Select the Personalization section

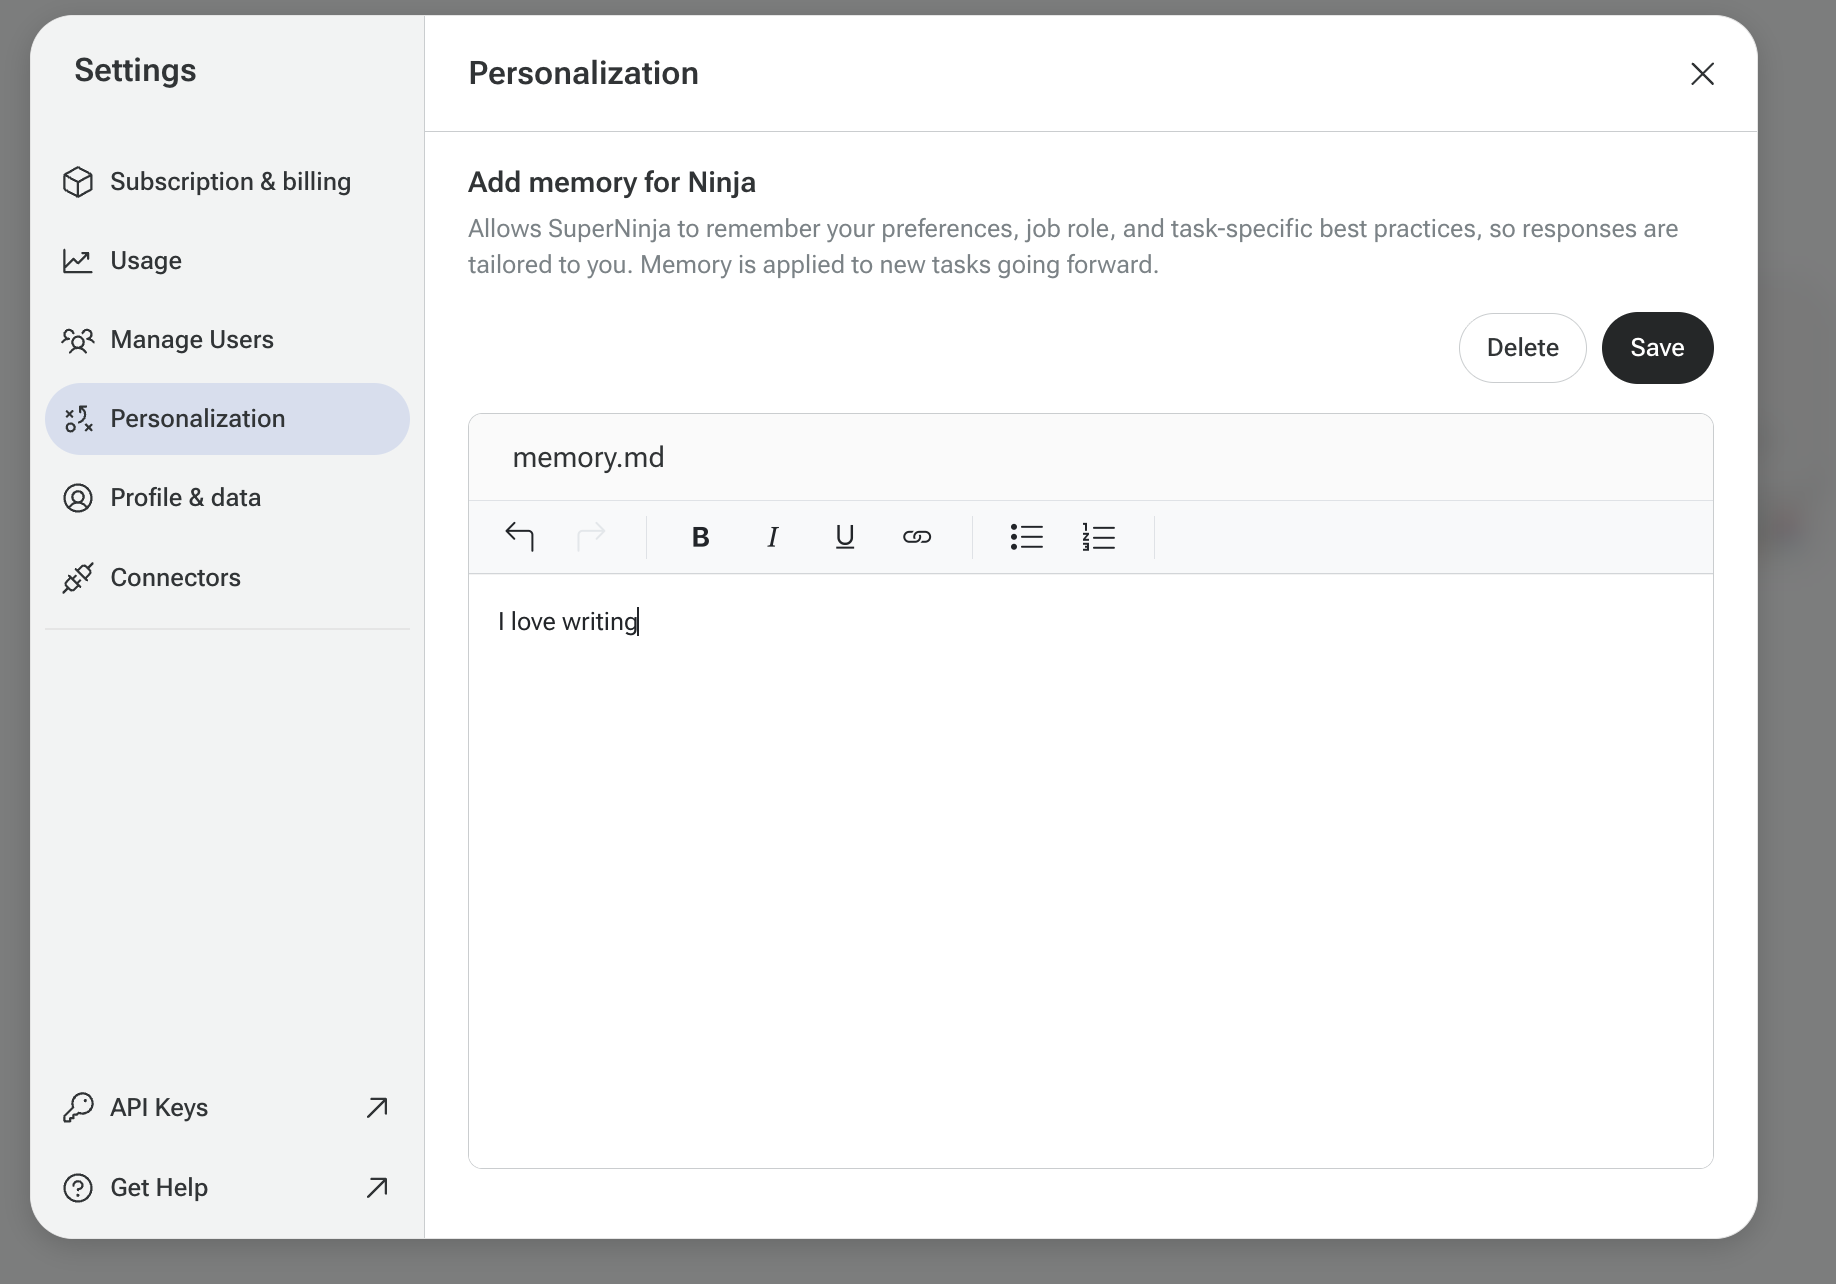pyautogui.click(x=228, y=419)
